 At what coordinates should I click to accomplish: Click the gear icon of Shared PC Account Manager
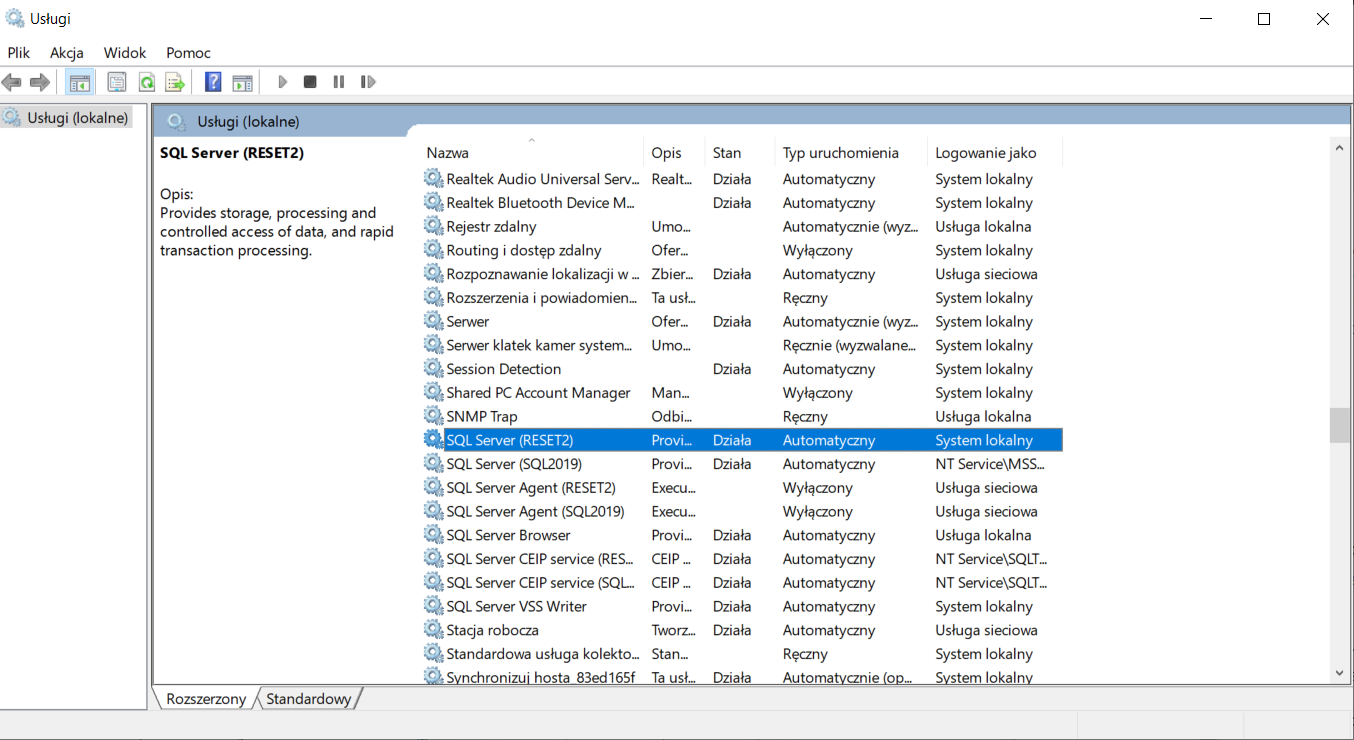coord(433,393)
